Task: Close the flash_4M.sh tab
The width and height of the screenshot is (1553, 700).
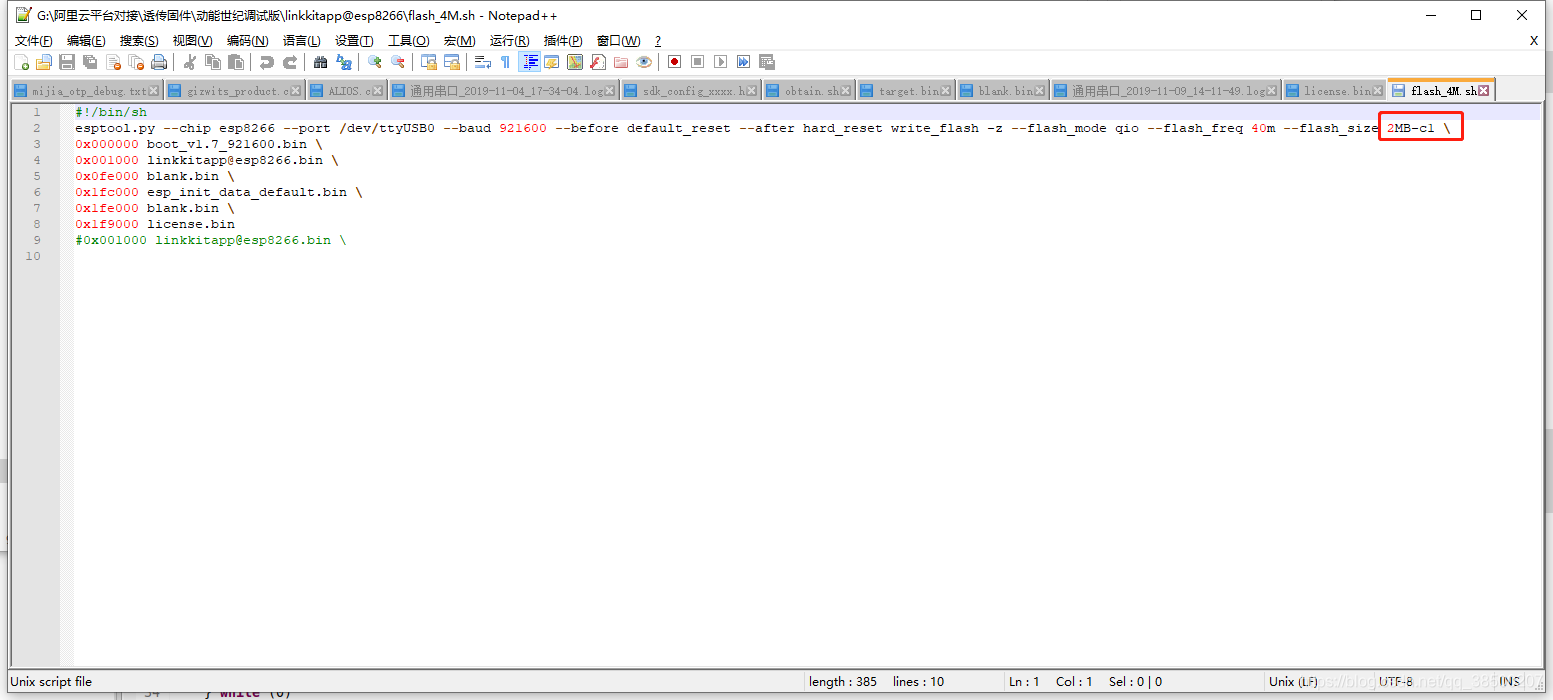Action: coord(1484,90)
